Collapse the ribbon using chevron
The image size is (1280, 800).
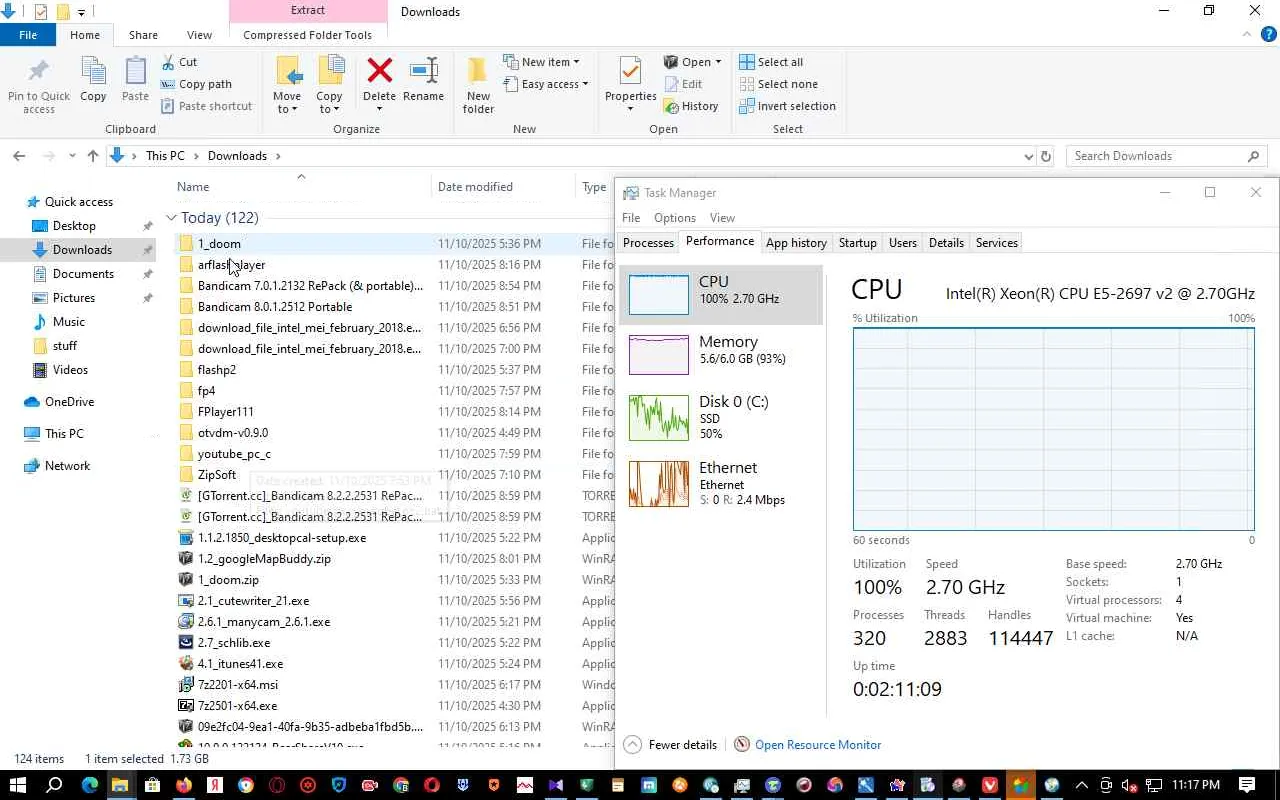[x=1246, y=35]
